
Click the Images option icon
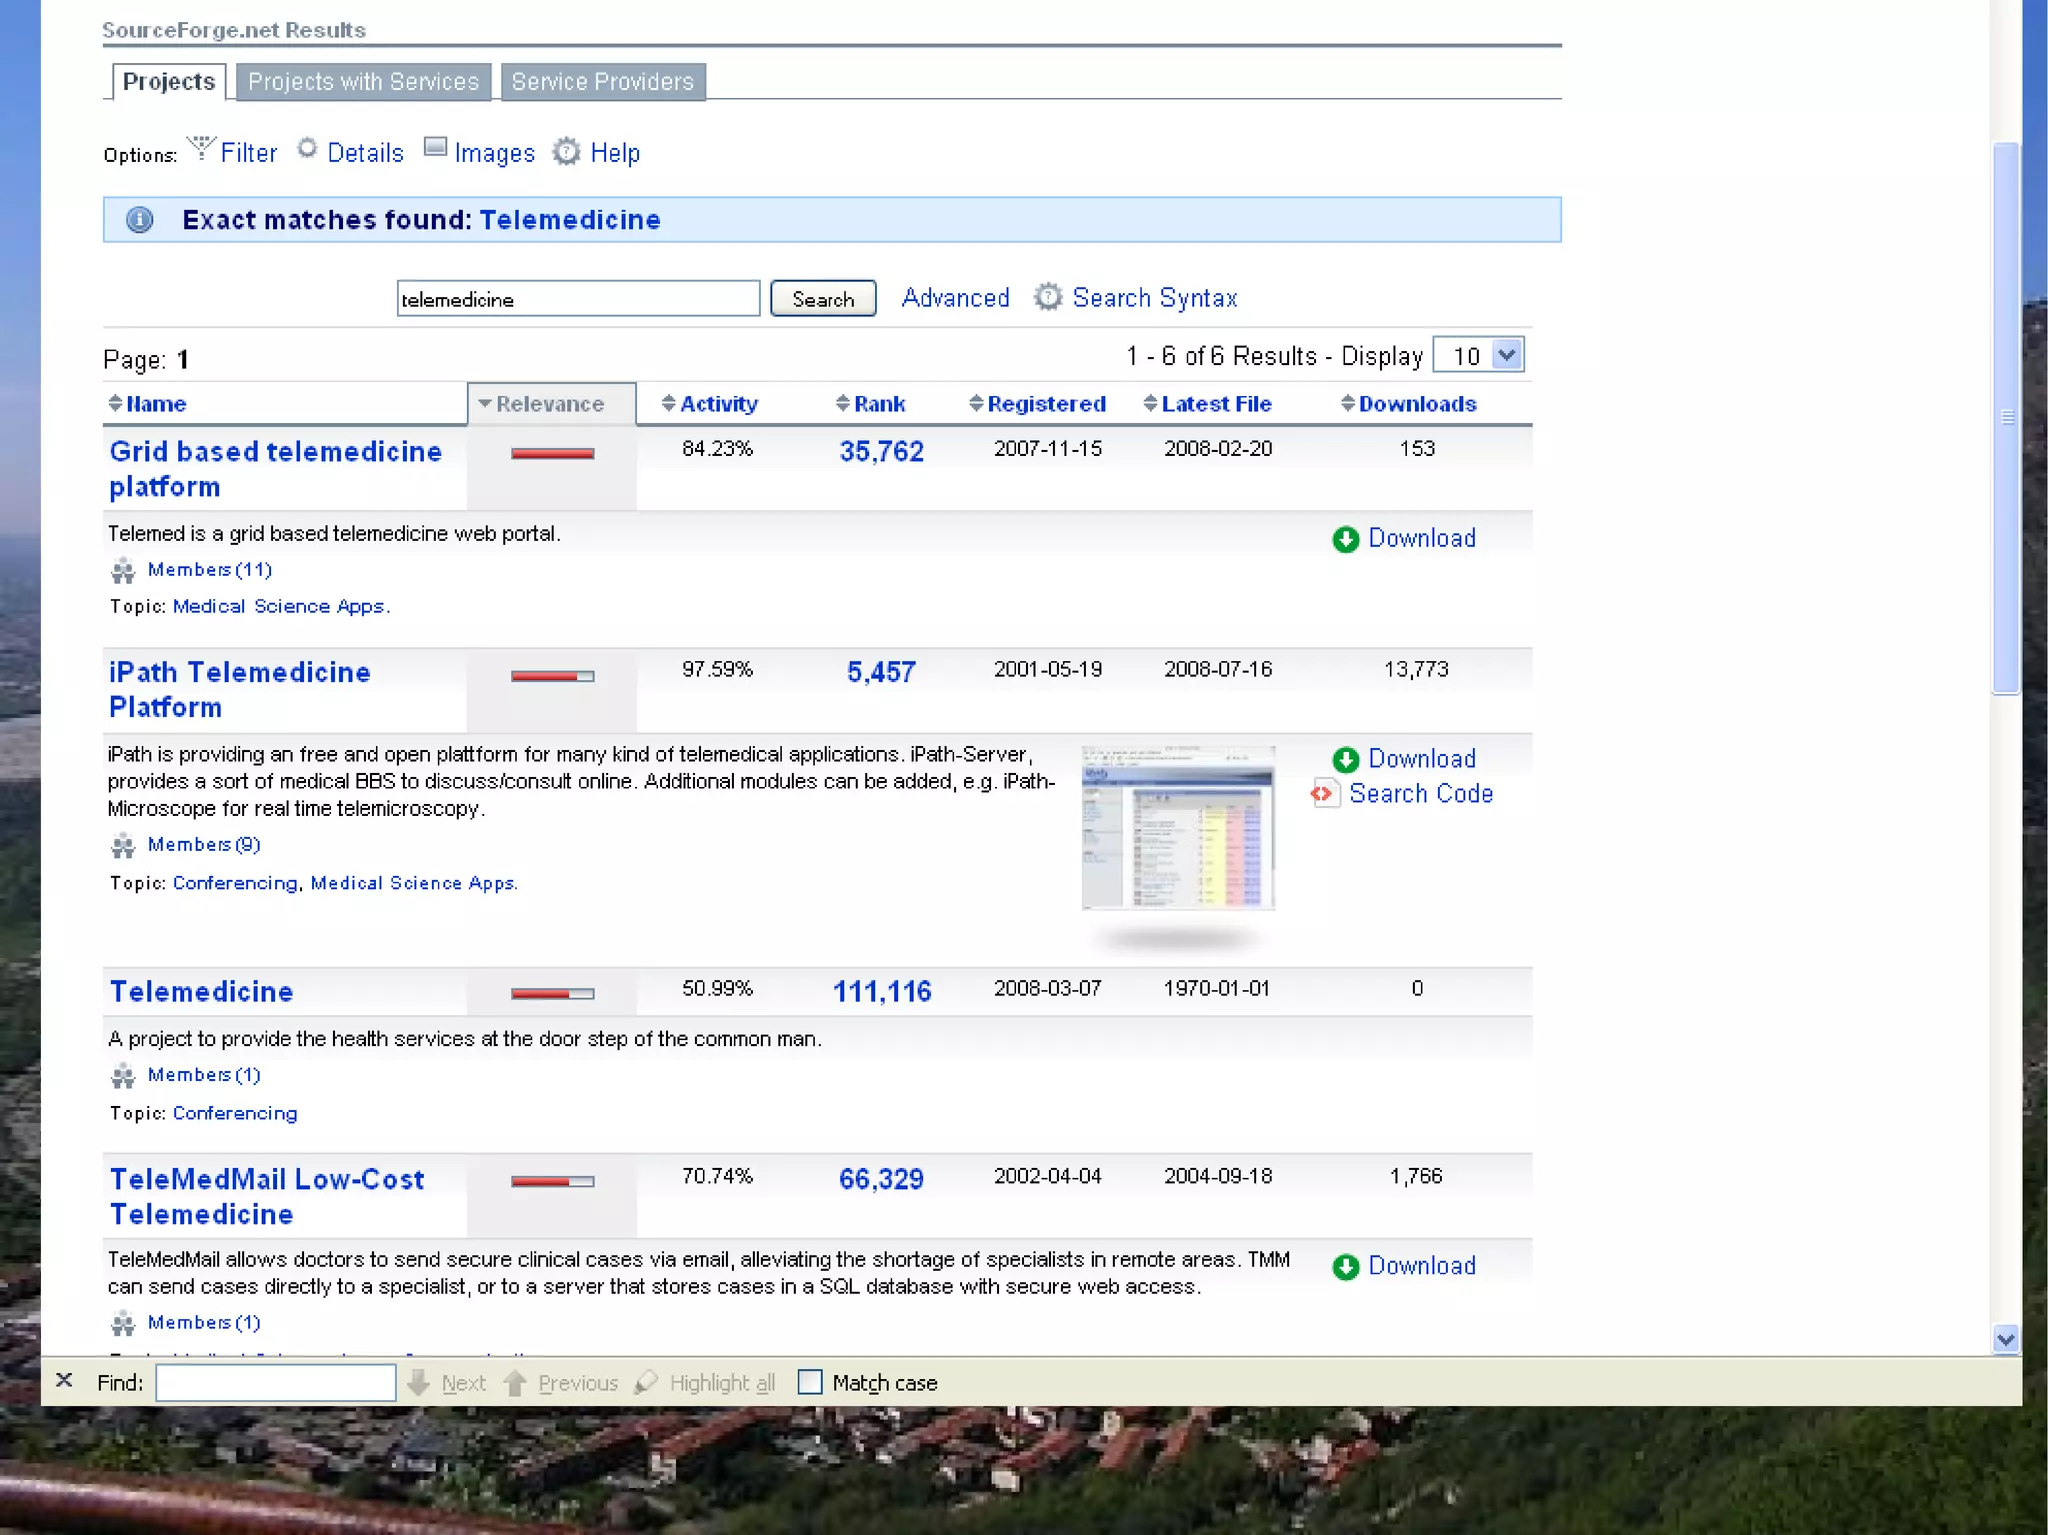[x=435, y=148]
